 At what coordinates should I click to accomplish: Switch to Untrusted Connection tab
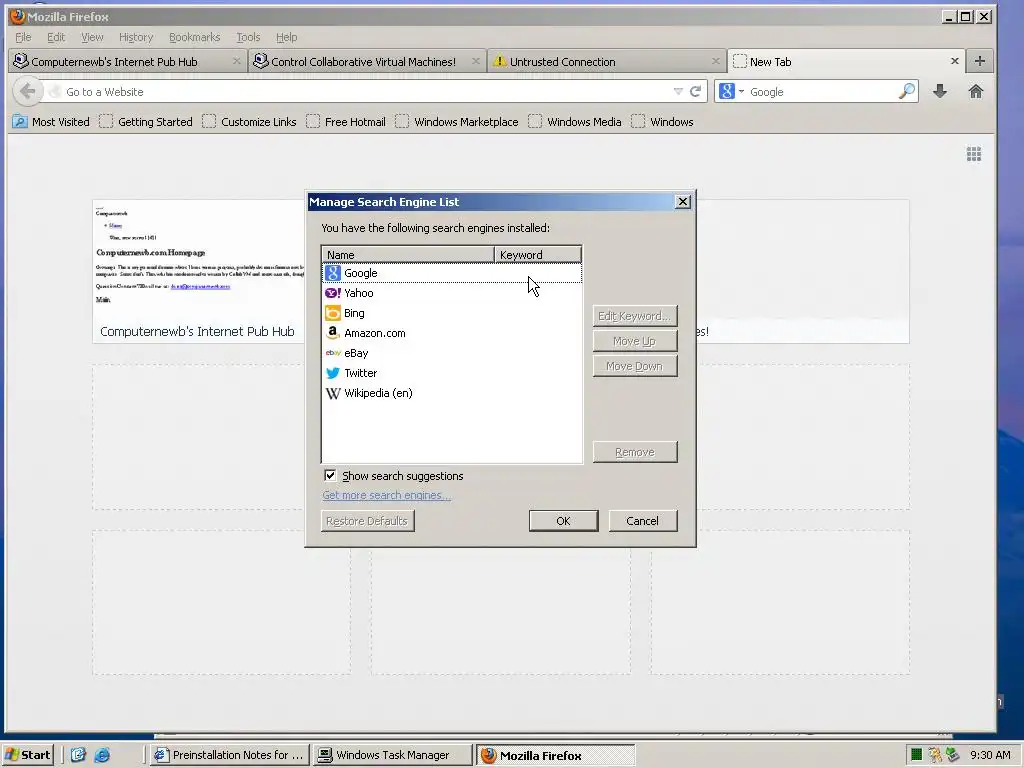(607, 61)
